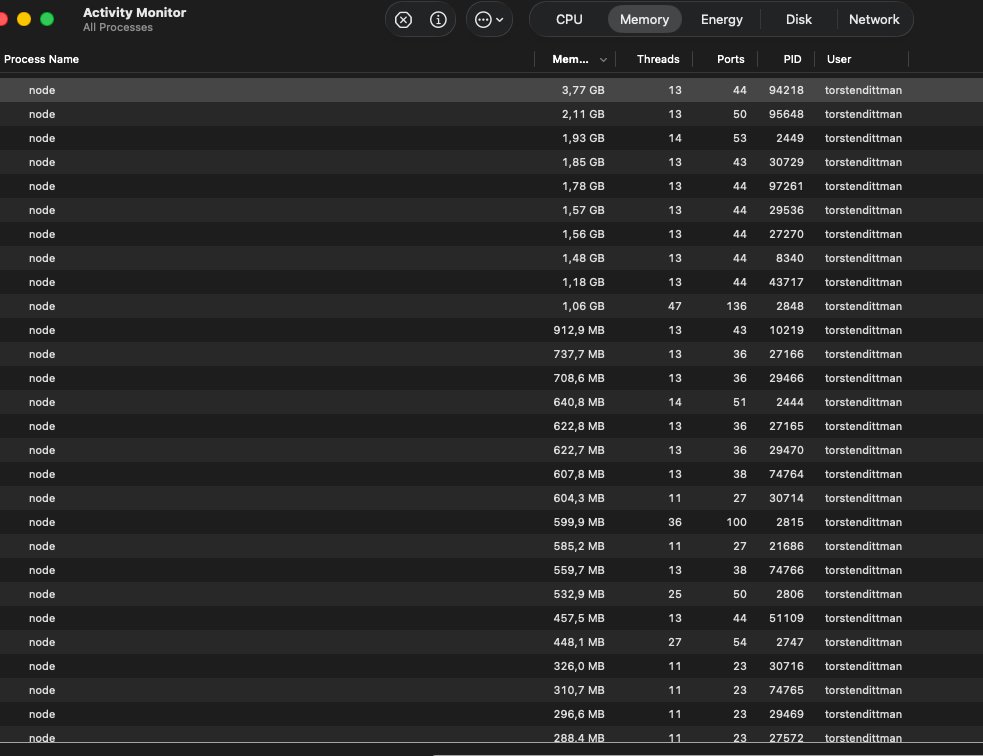
Task: Click the 1,85 GB memory value
Action: click(x=582, y=162)
